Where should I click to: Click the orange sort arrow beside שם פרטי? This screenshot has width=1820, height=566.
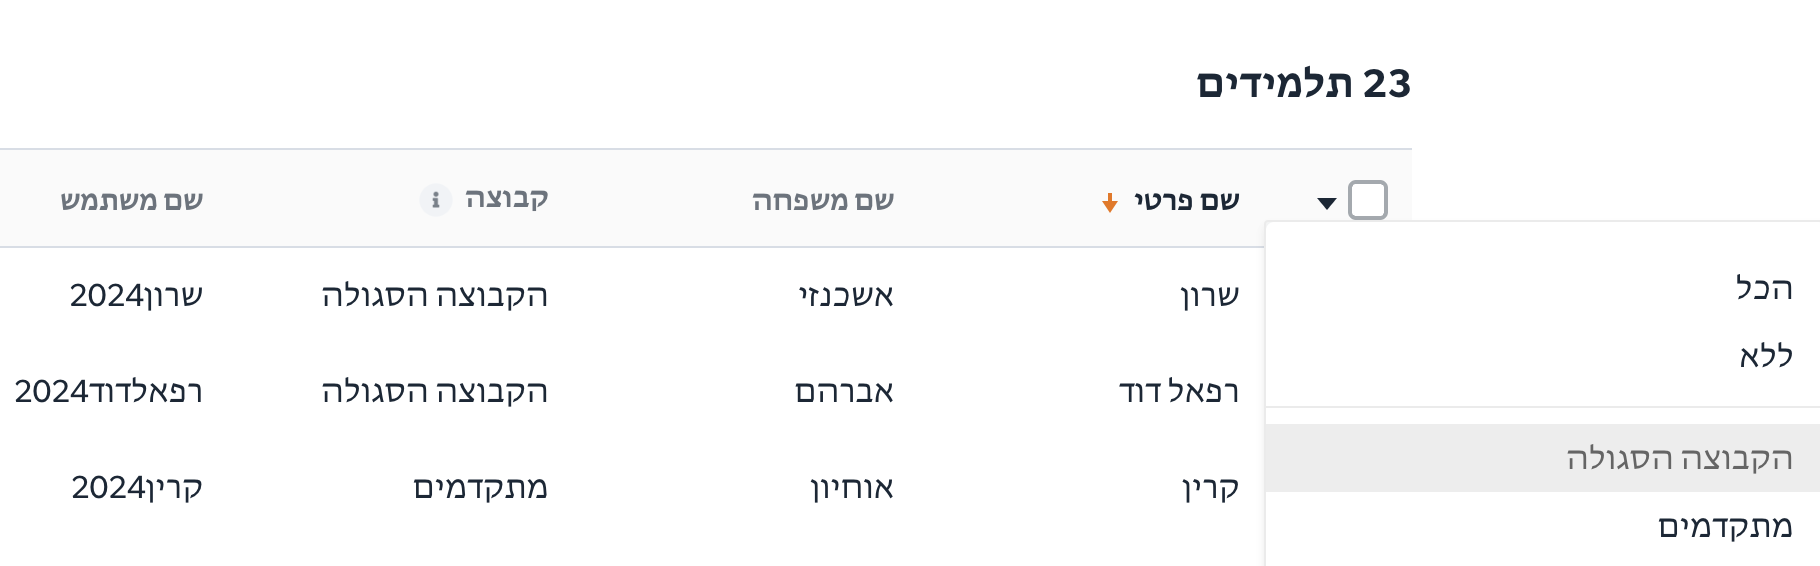[1109, 203]
